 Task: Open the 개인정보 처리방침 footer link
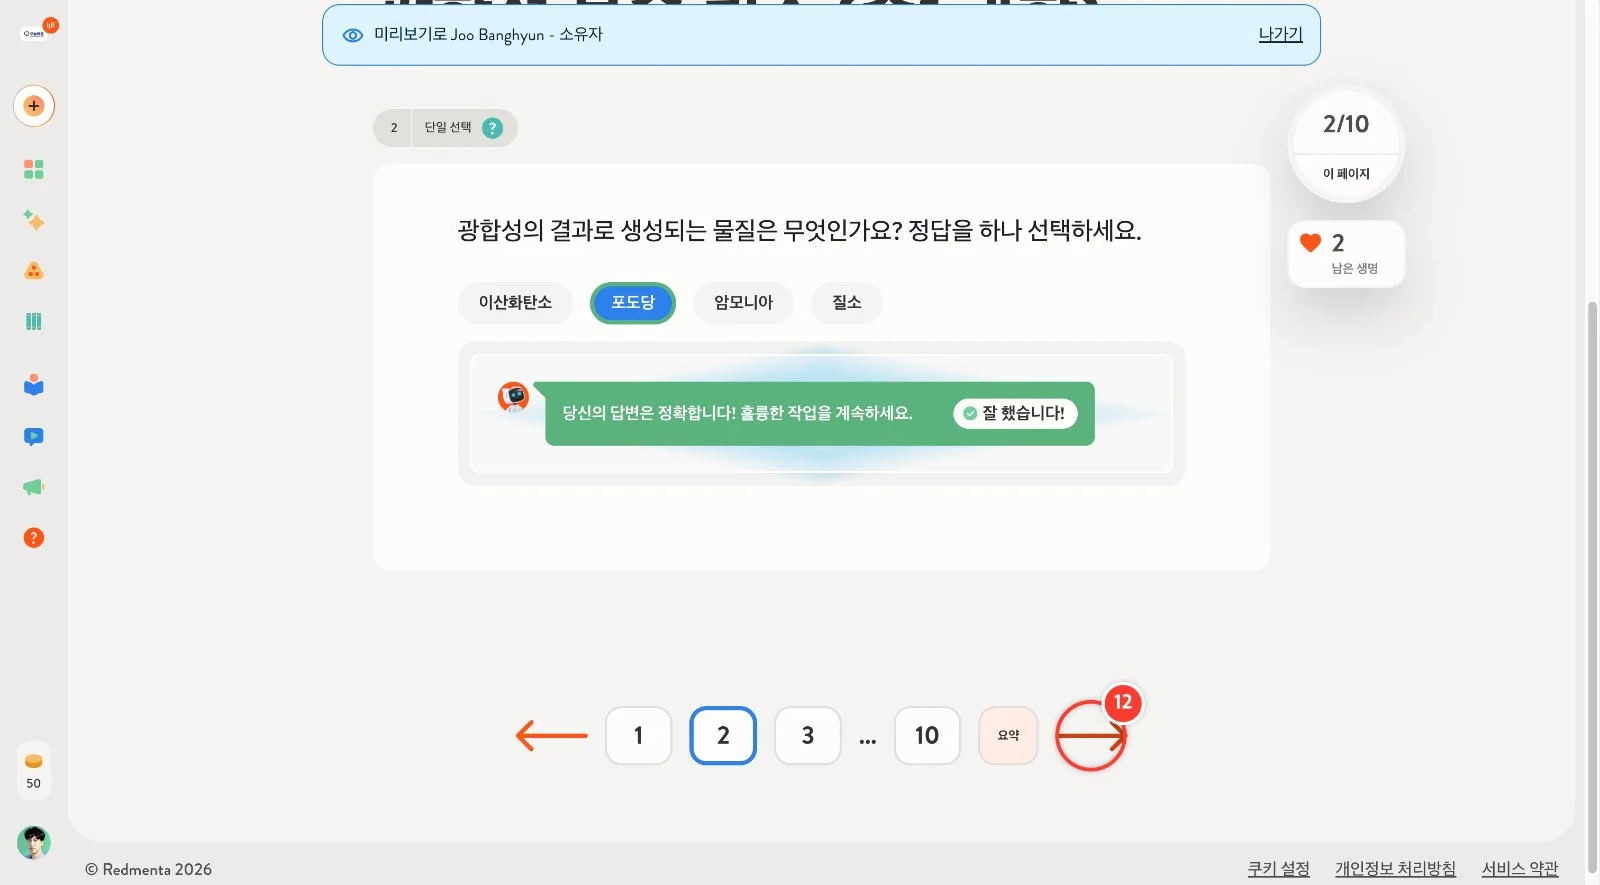click(x=1395, y=869)
